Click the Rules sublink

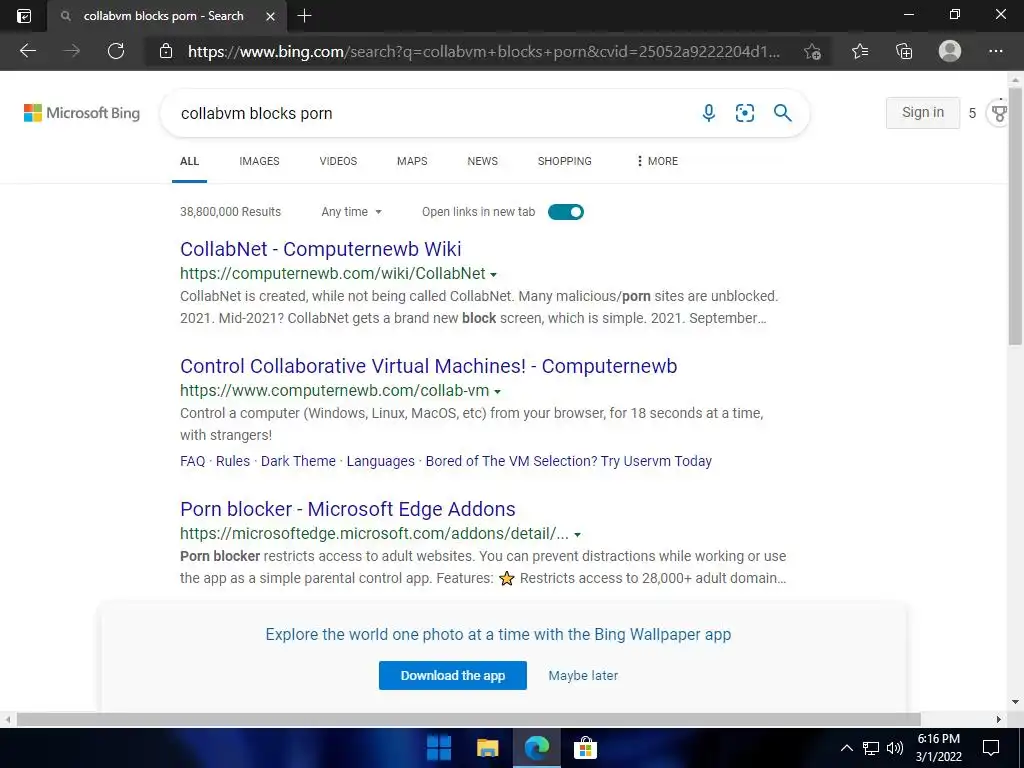(x=233, y=461)
